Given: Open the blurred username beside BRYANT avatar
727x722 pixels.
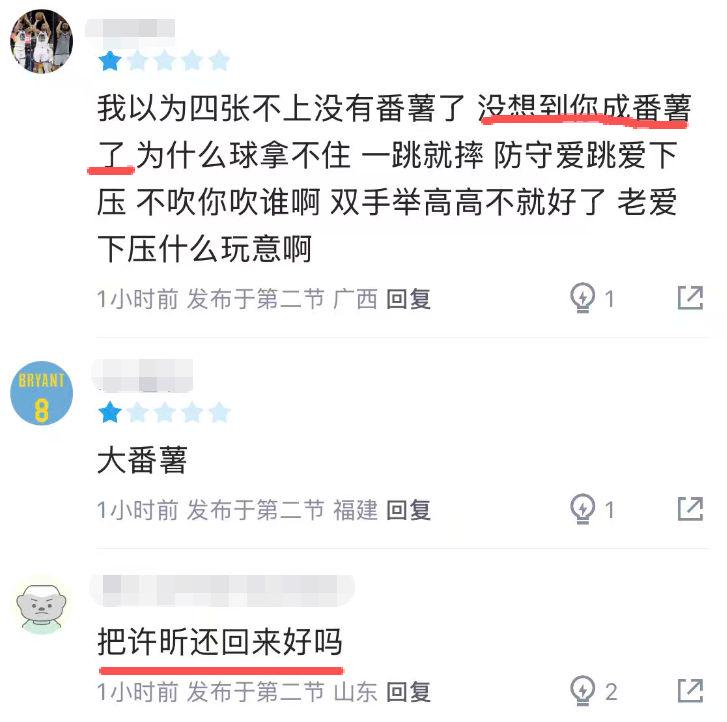Looking at the screenshot, I should pos(143,376).
